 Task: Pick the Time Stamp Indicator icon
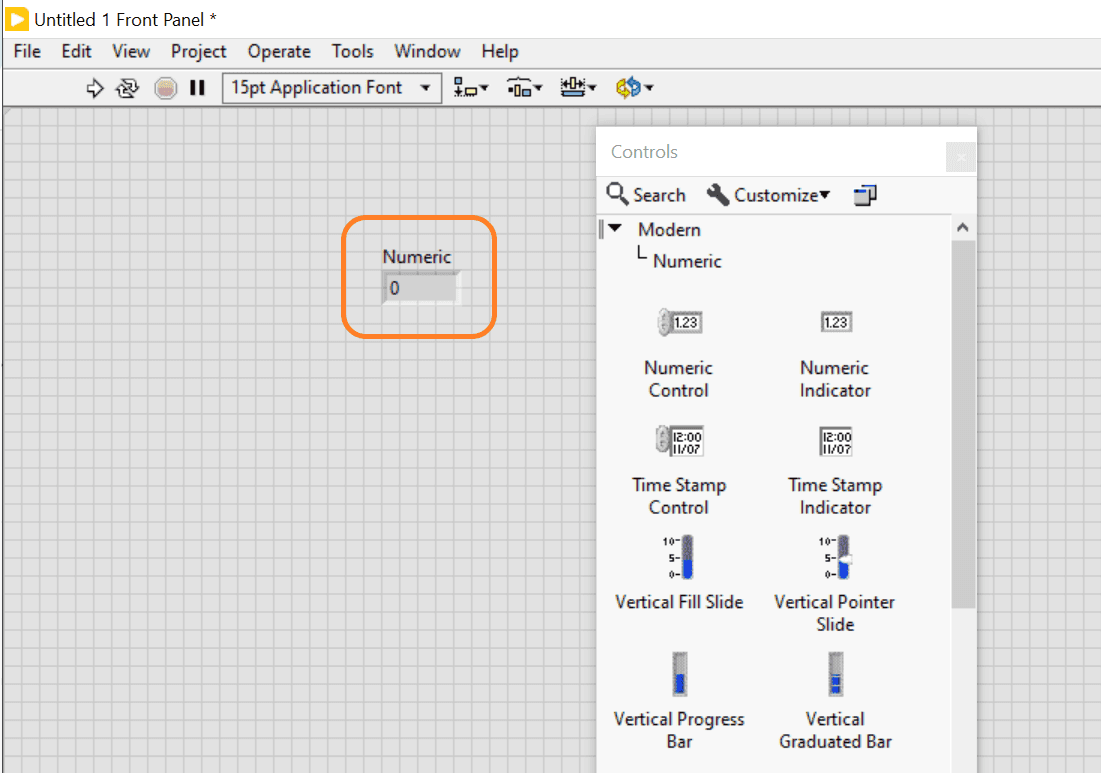(835, 441)
